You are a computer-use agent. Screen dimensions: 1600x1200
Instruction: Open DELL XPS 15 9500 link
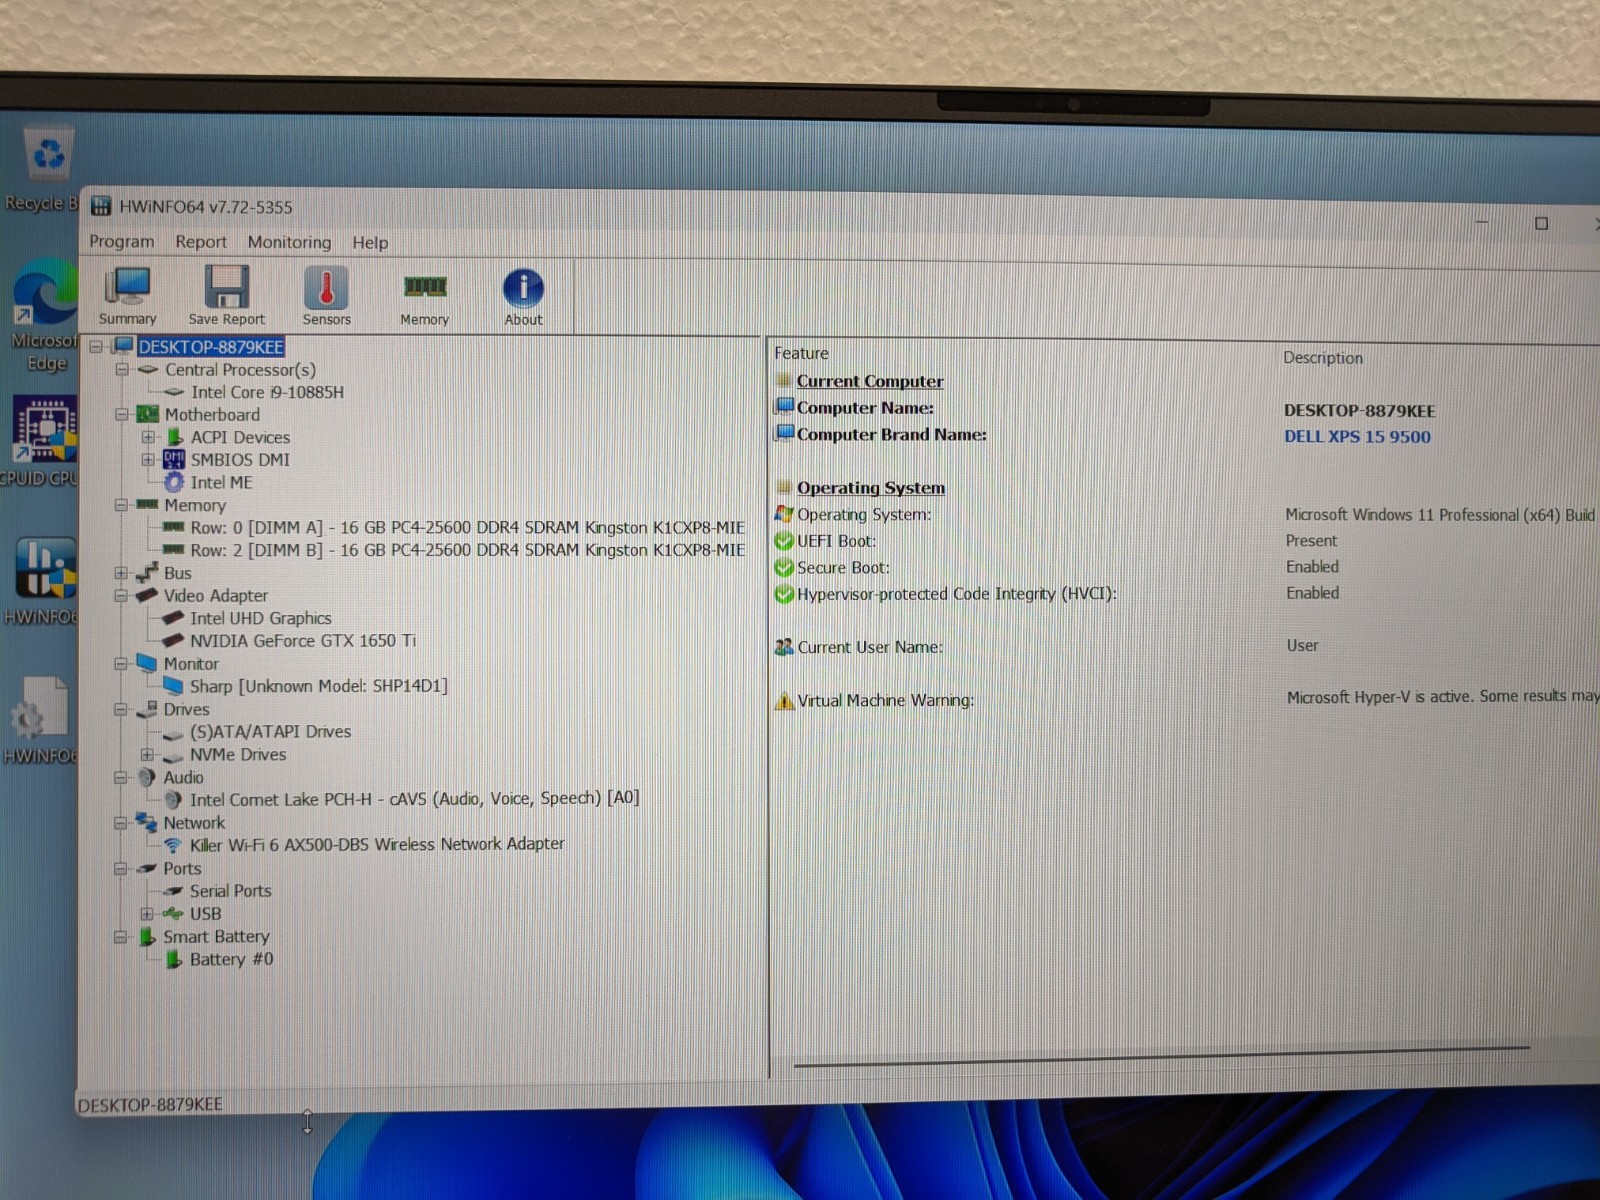[1357, 437]
